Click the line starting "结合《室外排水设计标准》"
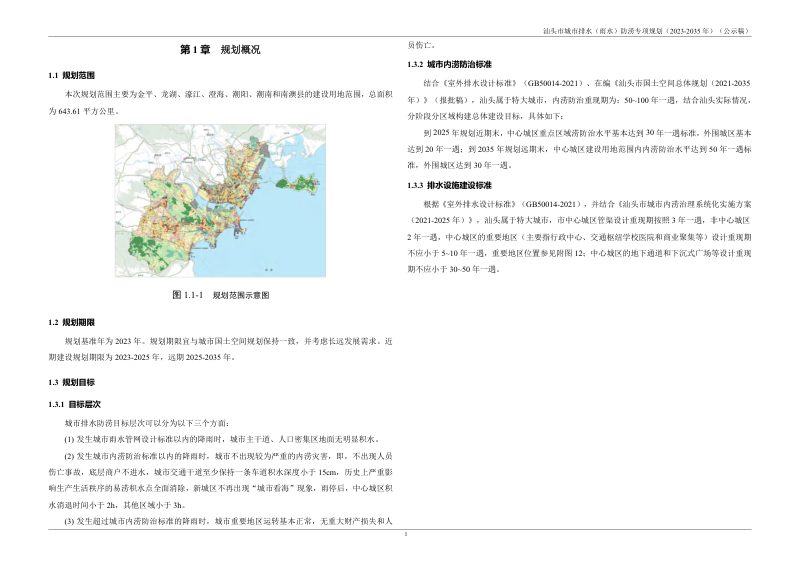The width and height of the screenshot is (800, 566). pos(587,83)
